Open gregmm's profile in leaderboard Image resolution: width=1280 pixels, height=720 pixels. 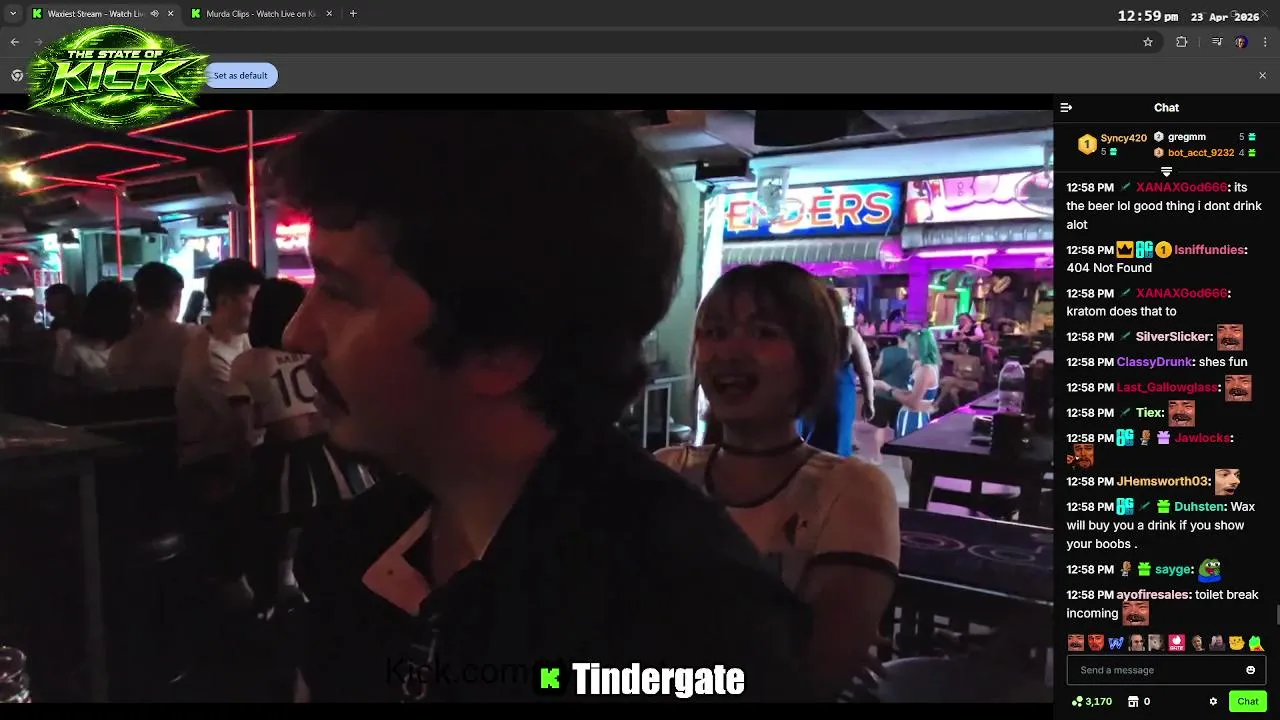(1187, 137)
